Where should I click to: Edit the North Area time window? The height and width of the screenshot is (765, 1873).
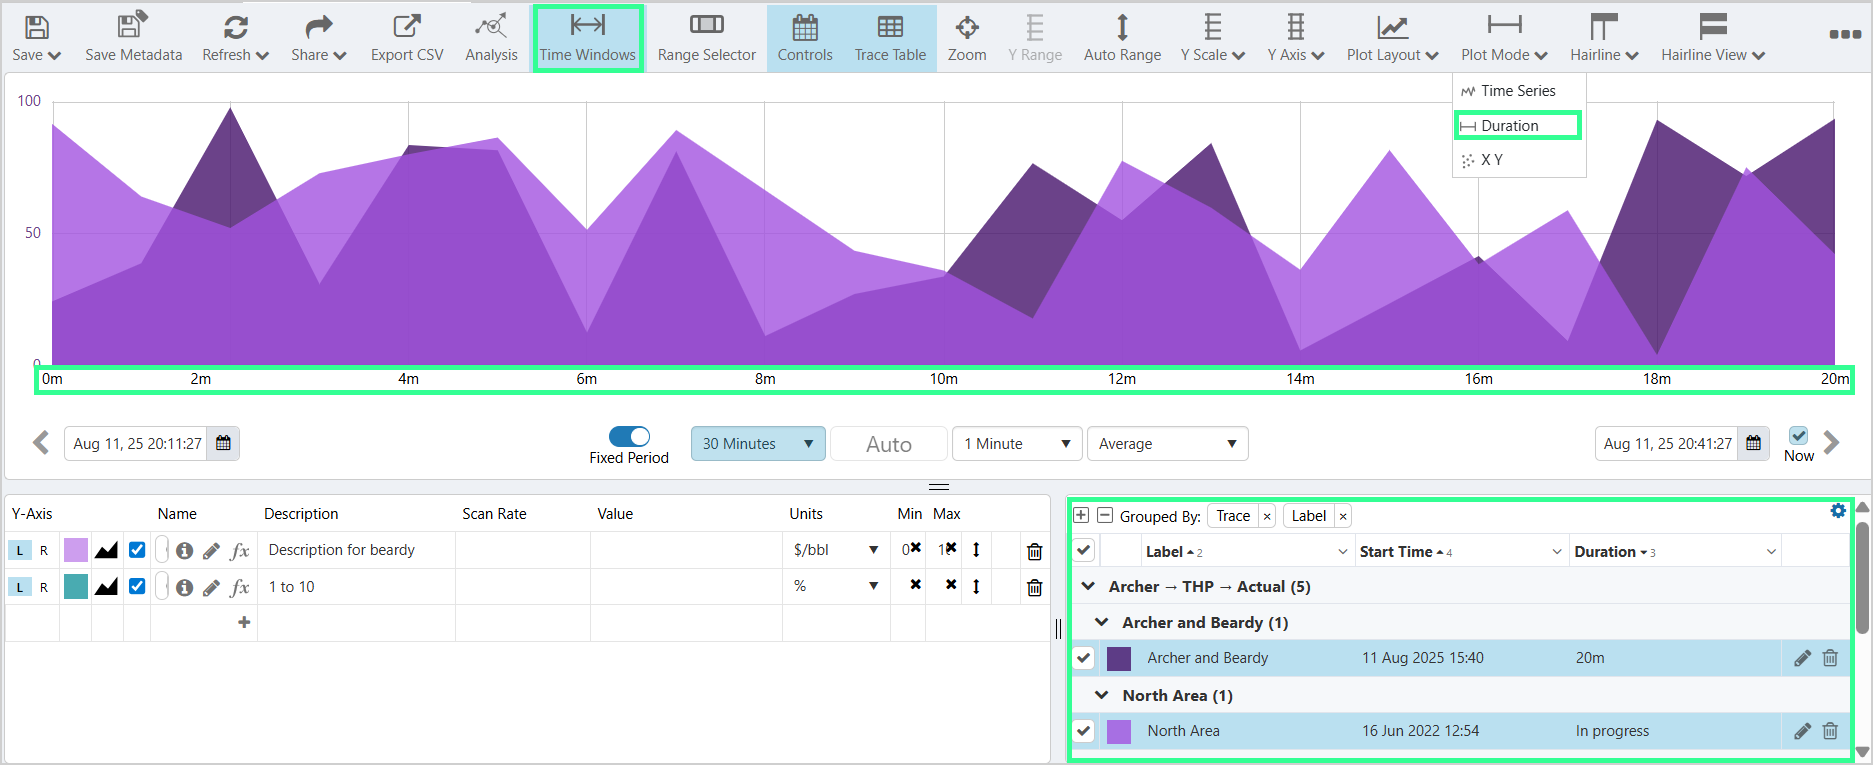tap(1802, 731)
